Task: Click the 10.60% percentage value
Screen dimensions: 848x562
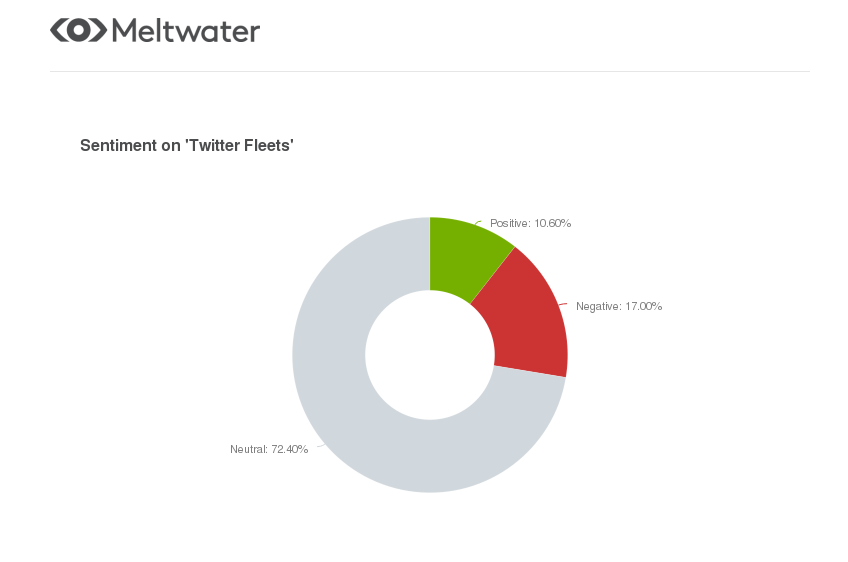Action: (553, 223)
